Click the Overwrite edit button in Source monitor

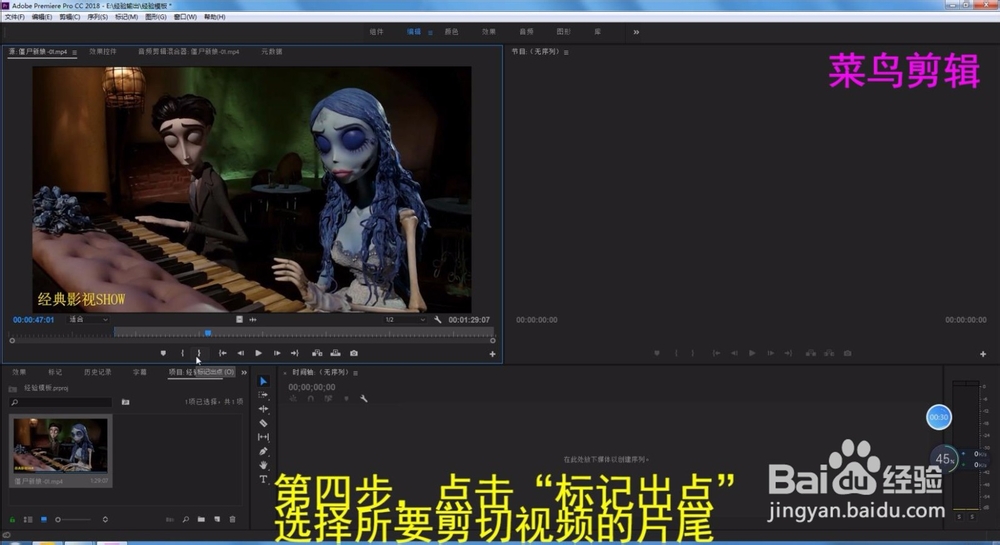click(335, 352)
